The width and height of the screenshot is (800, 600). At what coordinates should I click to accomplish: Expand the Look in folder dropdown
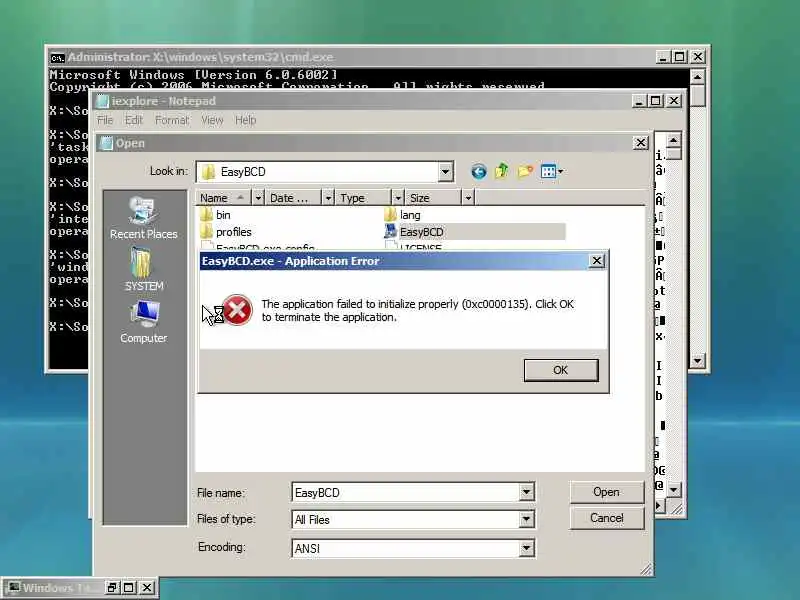coord(445,172)
